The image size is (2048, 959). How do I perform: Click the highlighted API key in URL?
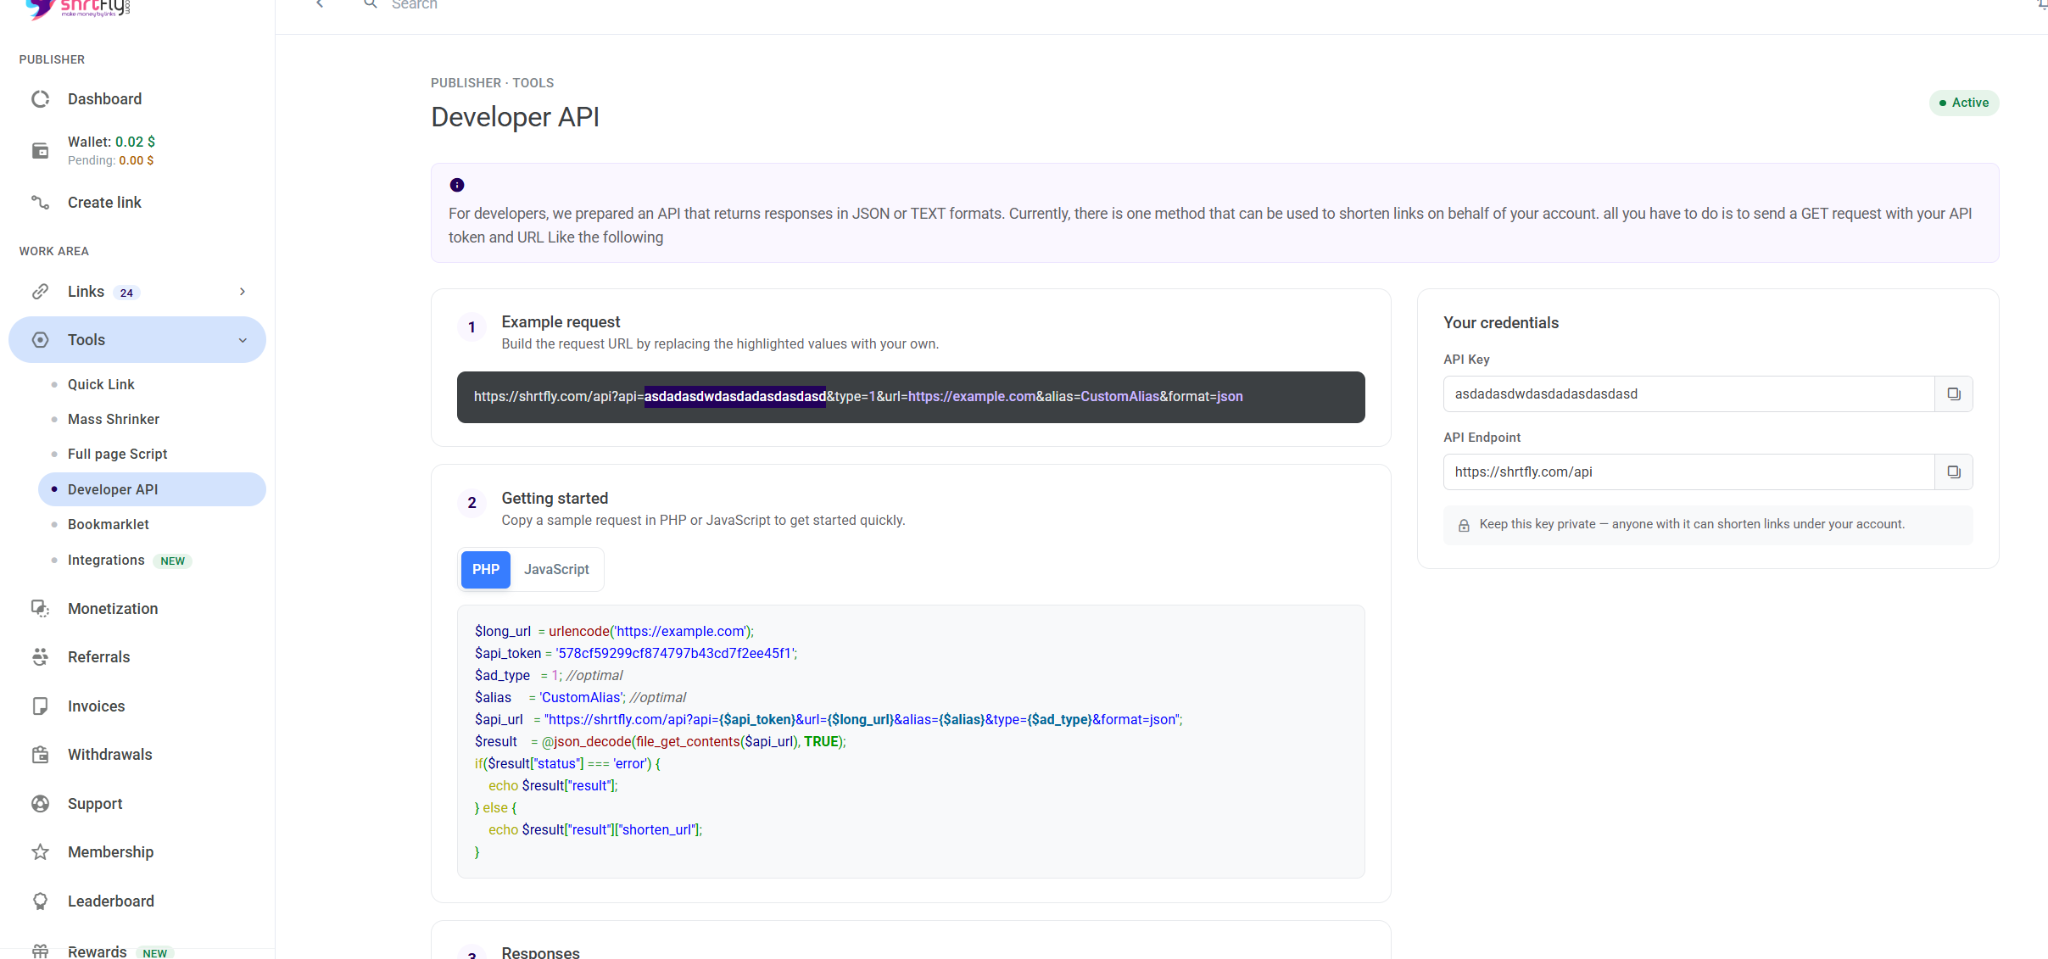735,397
